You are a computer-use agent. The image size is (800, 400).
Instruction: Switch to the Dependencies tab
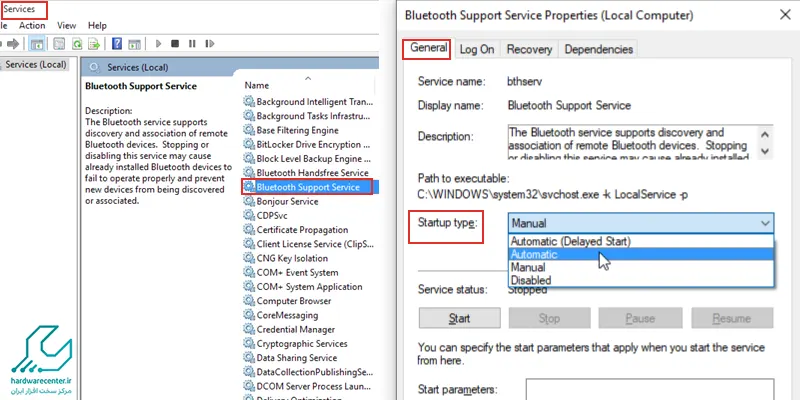pos(598,49)
